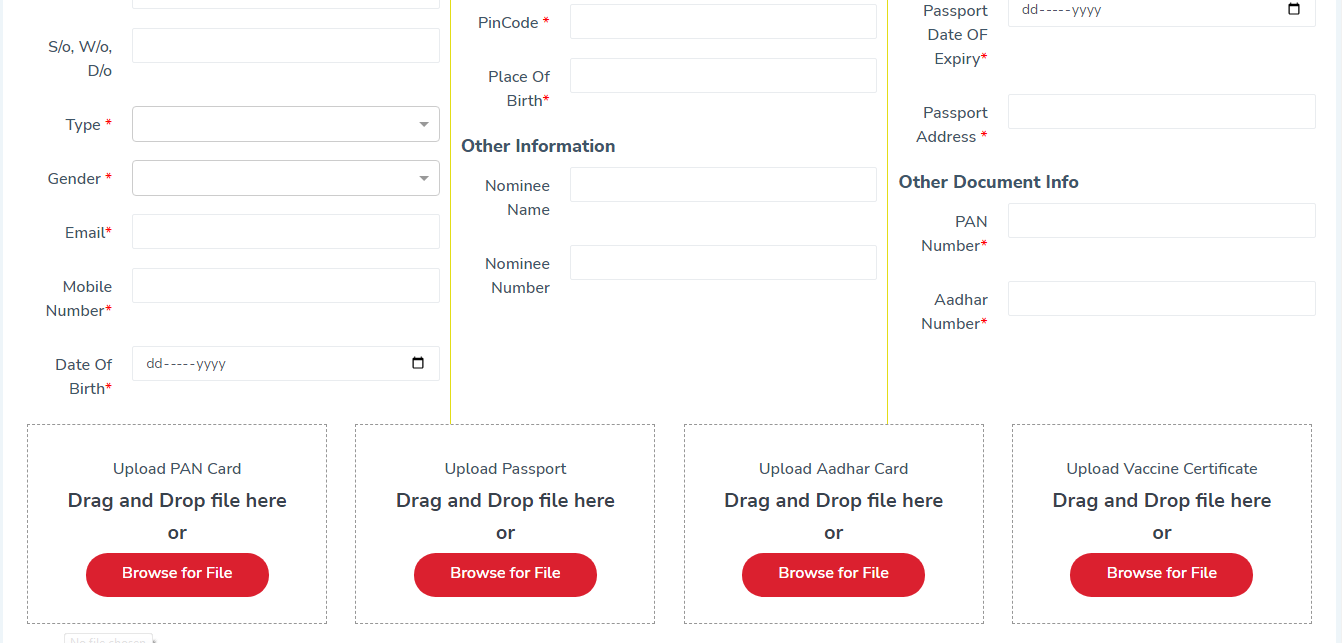Select the PAN Number input field
The image size is (1342, 643).
1161,220
